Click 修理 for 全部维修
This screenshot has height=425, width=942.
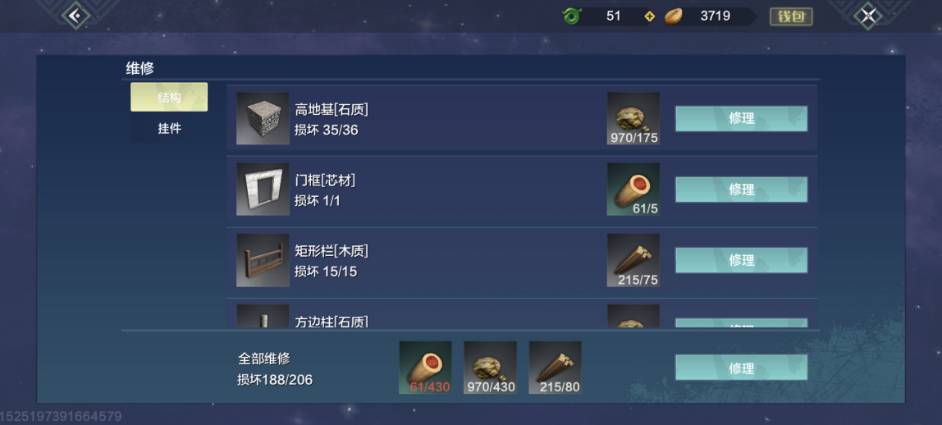click(741, 367)
